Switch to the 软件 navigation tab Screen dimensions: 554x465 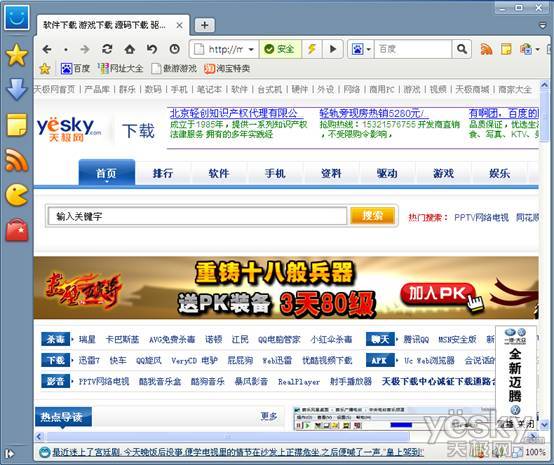pos(219,173)
